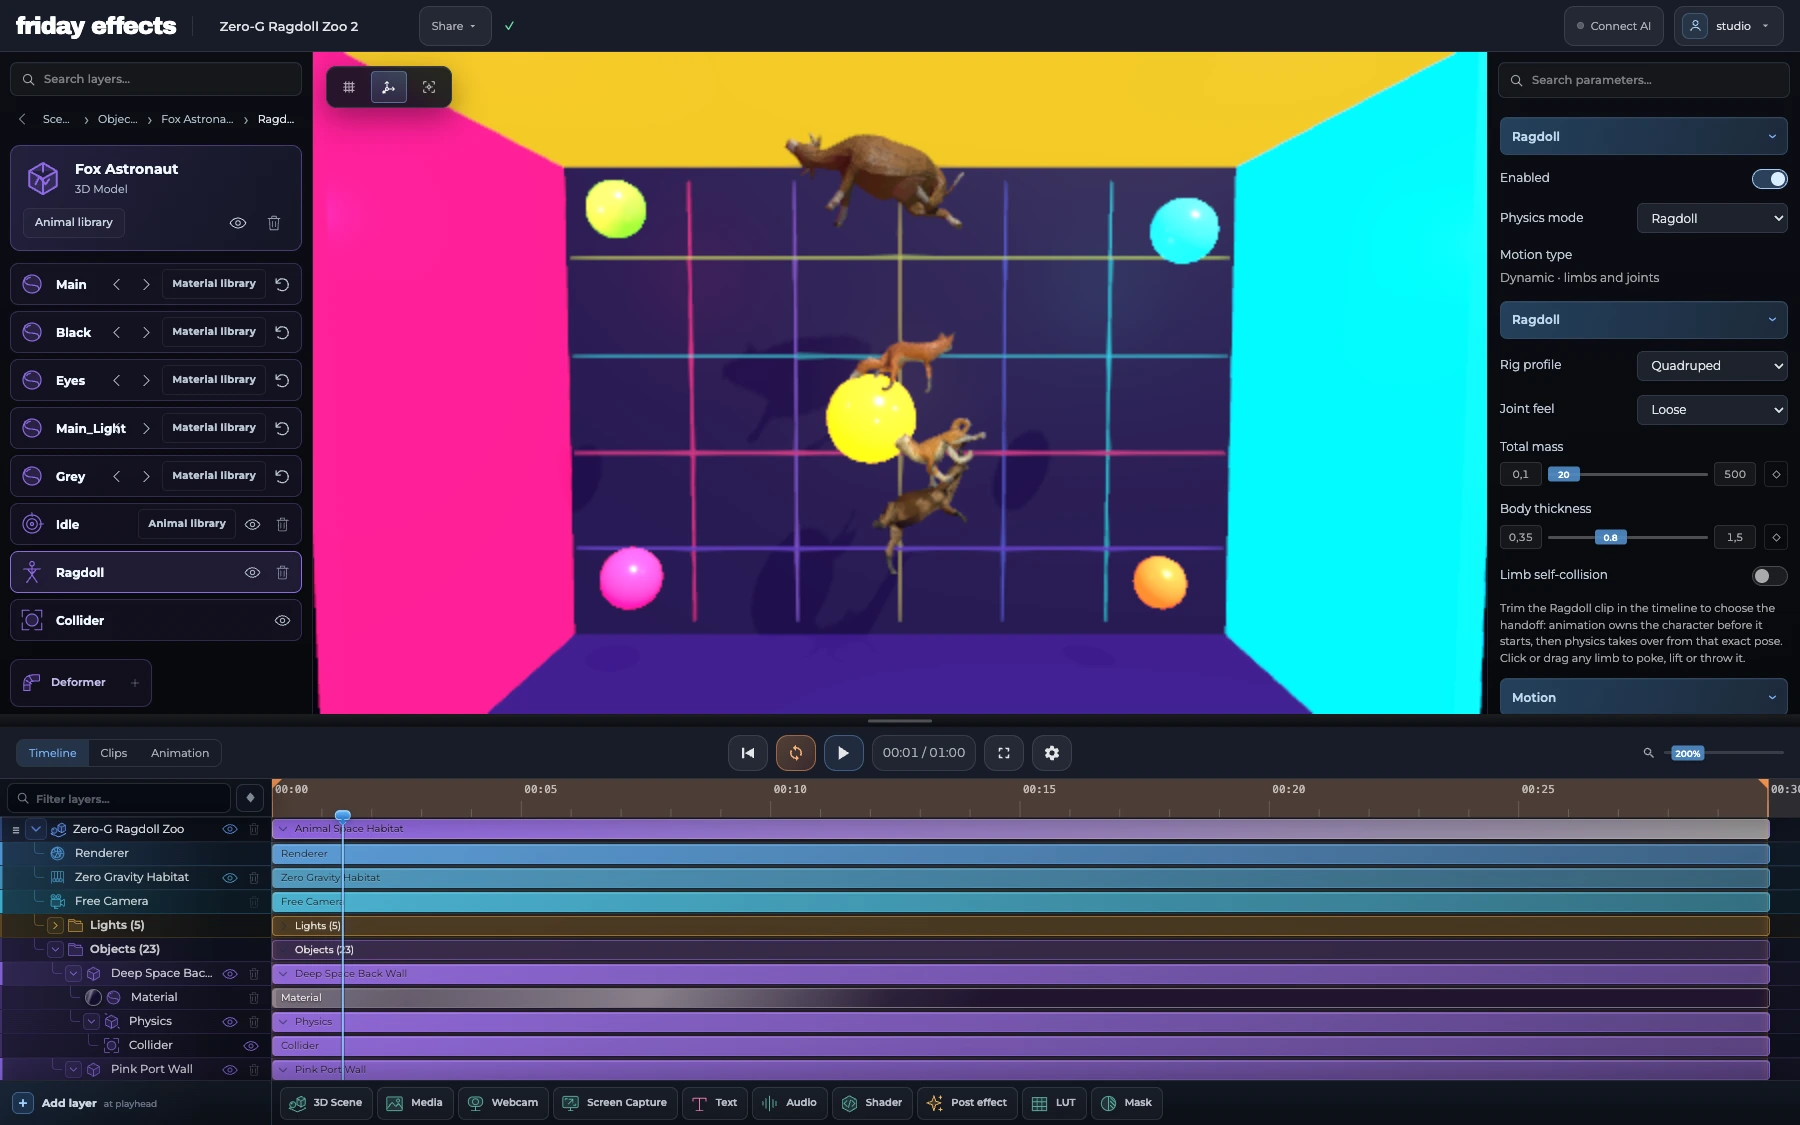Reset the Grey material slot
This screenshot has width=1800, height=1125.
click(x=282, y=476)
